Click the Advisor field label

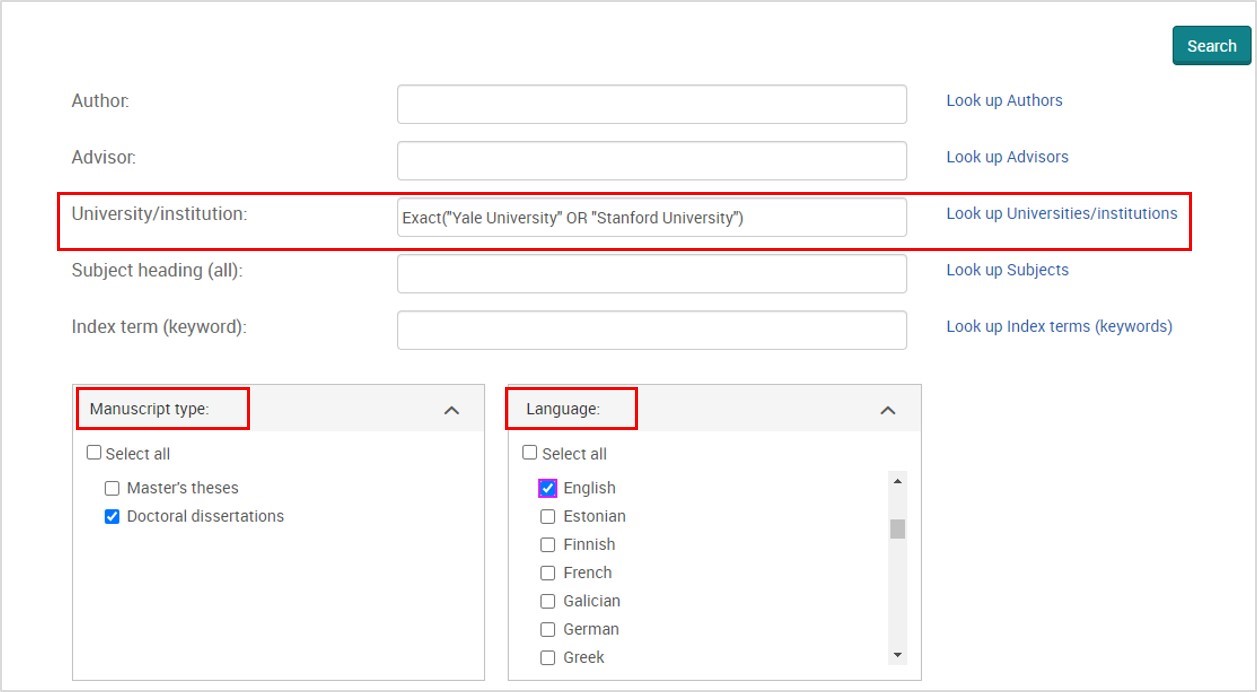pos(104,157)
